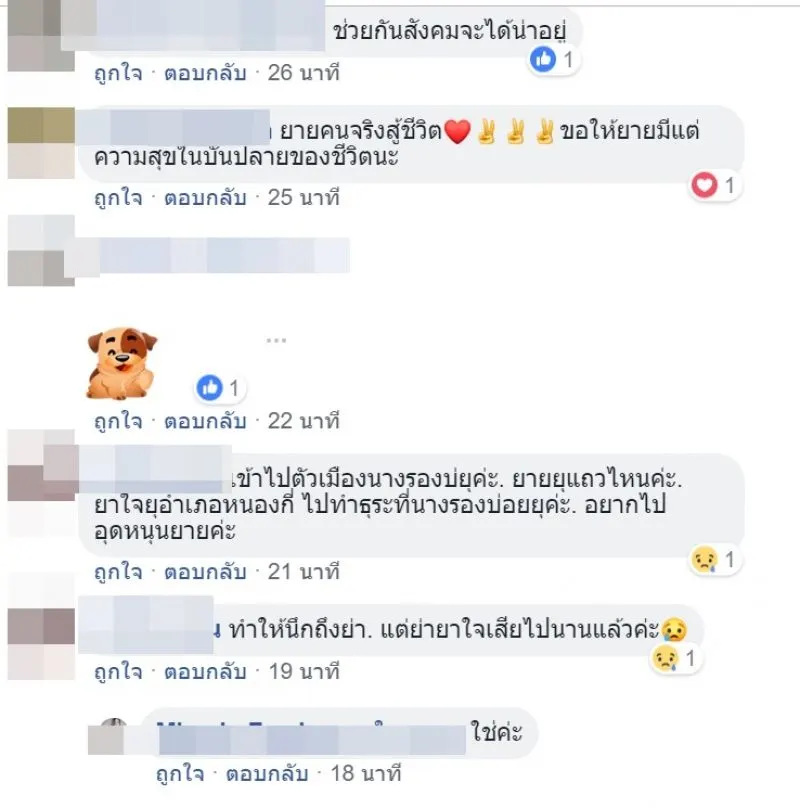This screenshot has height=808, width=800.
Task: Like the nested reply from 18 minutes ago
Action: pyautogui.click(x=180, y=773)
